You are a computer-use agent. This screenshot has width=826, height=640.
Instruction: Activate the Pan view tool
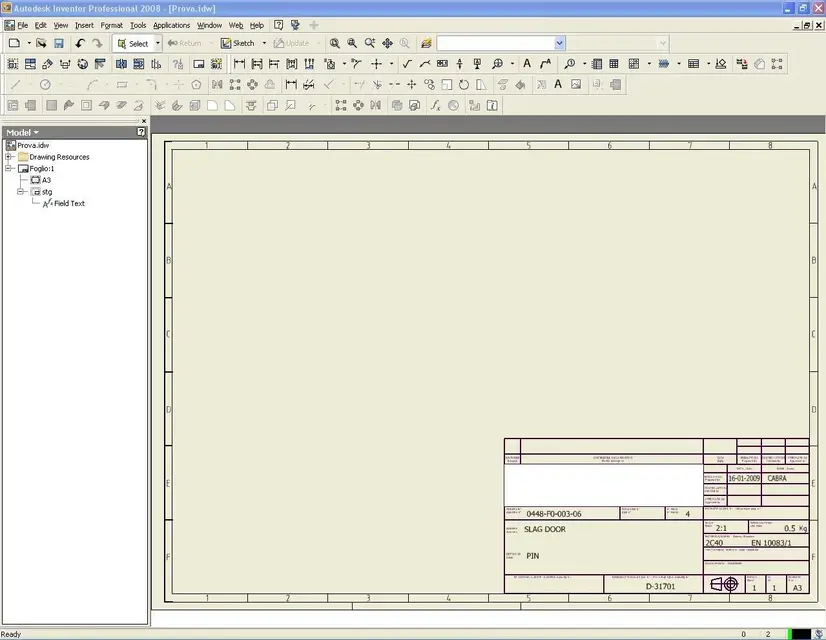[387, 43]
